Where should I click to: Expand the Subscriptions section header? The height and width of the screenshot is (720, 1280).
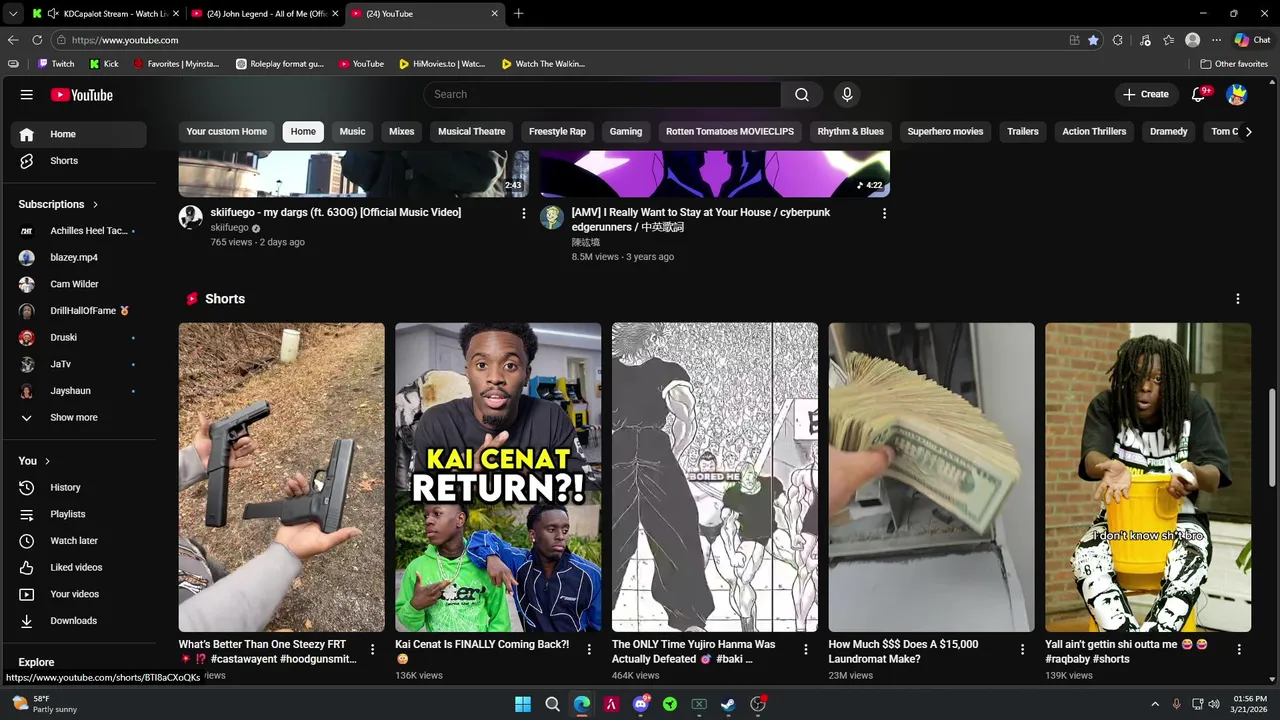click(x=58, y=204)
